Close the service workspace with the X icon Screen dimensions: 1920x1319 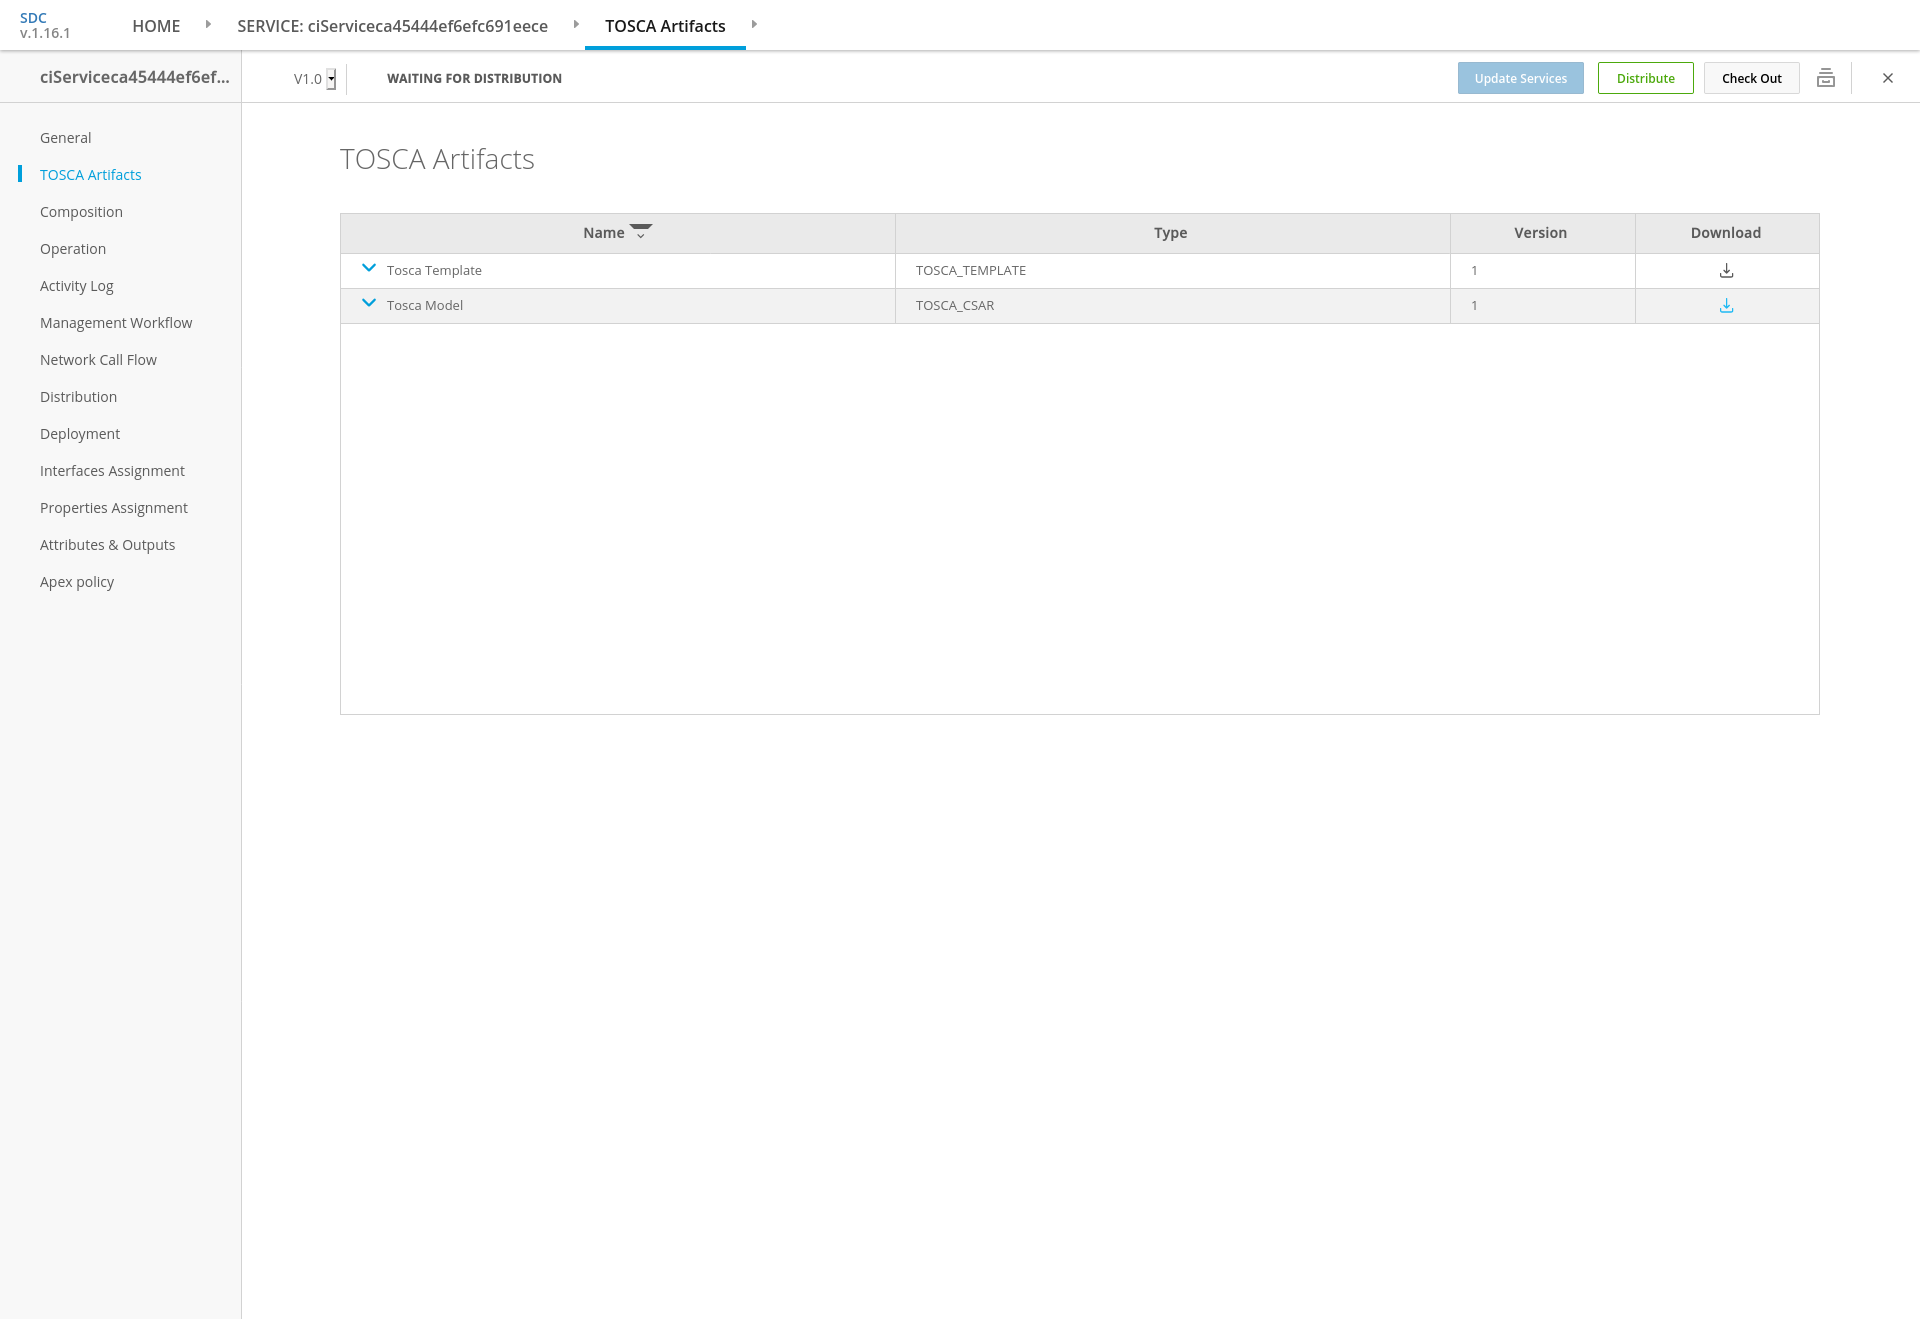[x=1887, y=78]
